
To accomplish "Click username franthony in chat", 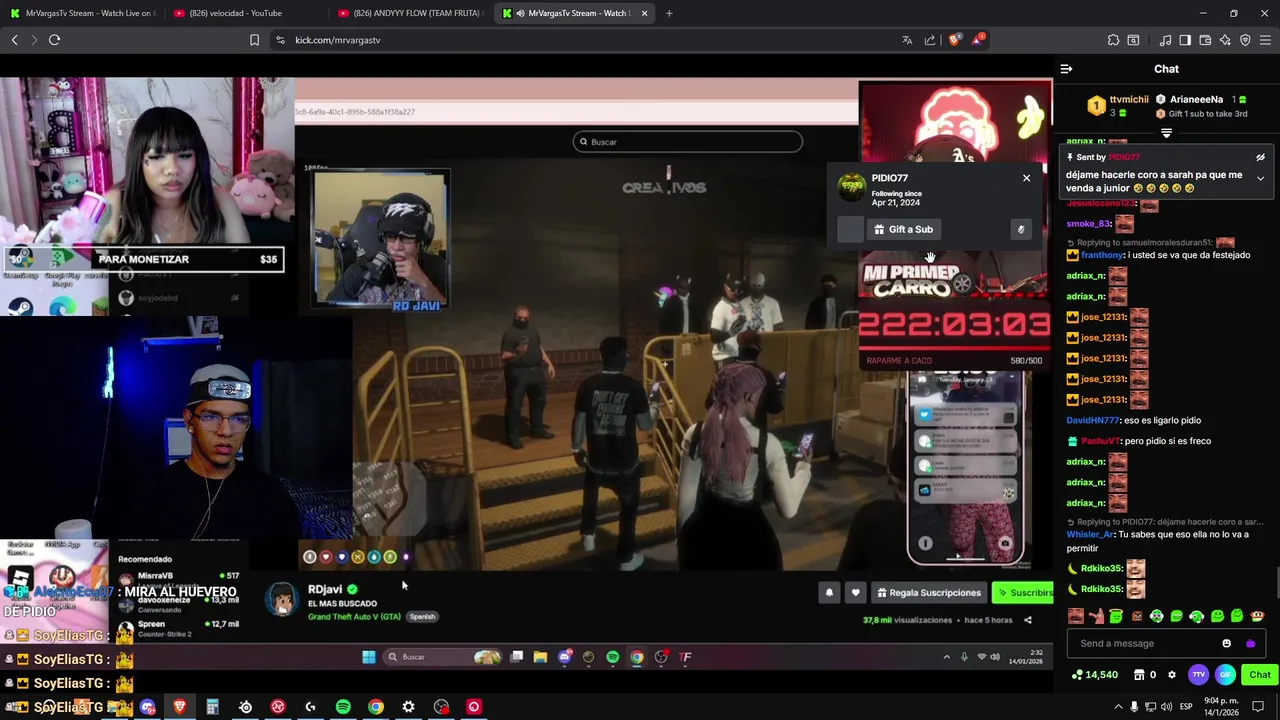I will 1102,255.
